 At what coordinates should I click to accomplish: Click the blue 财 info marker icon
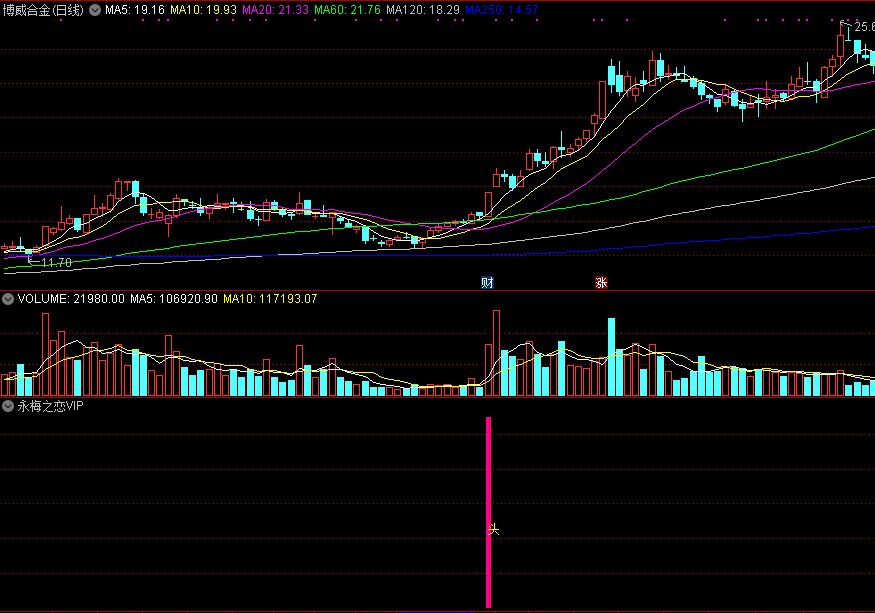click(x=487, y=282)
